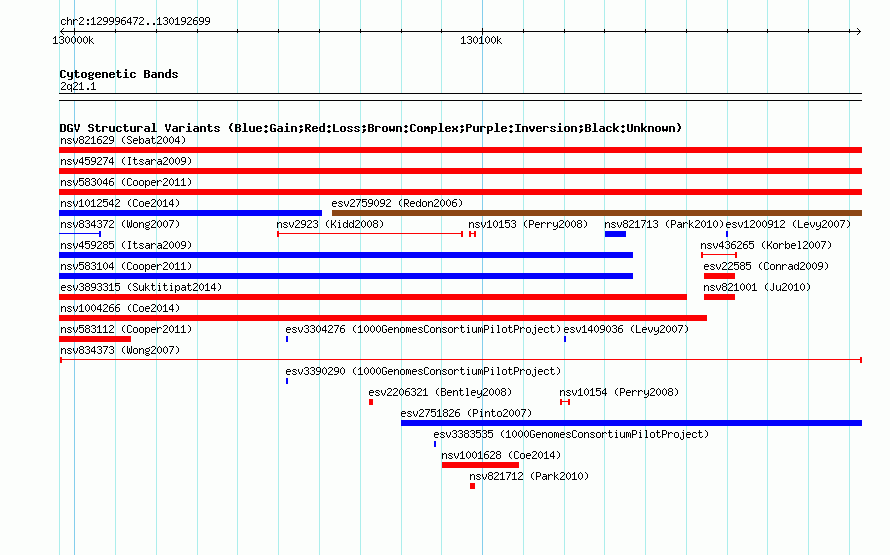Click the 2q21.1 cytogenetic band

click(x=460, y=97)
